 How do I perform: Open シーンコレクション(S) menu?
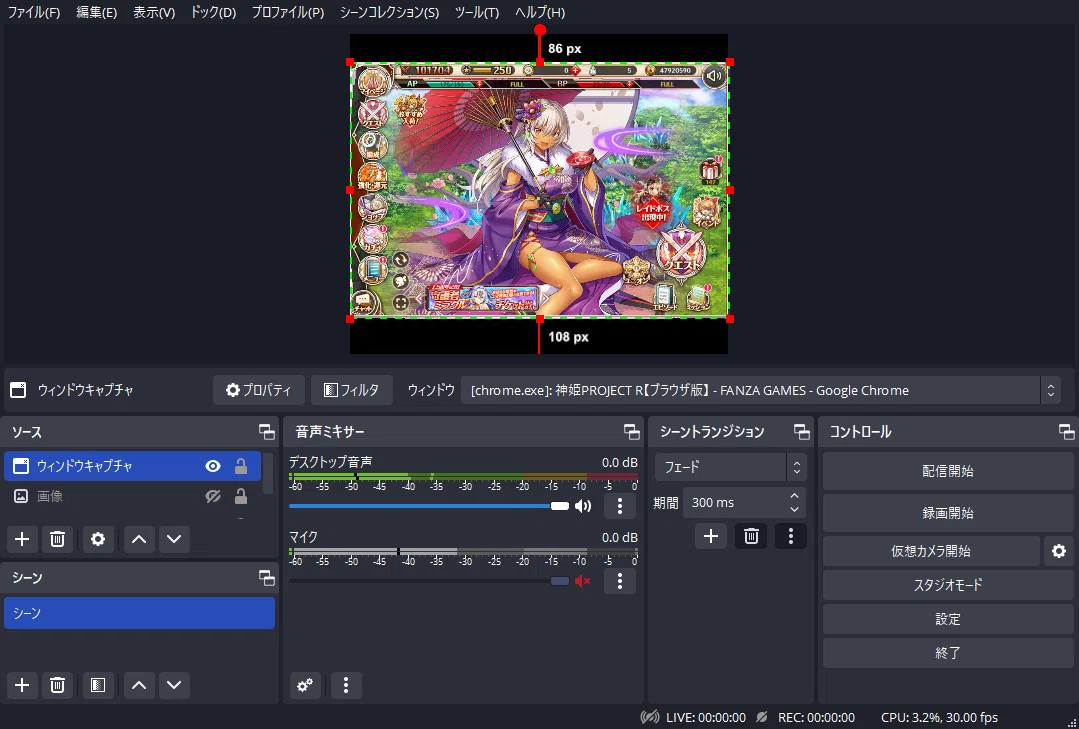pos(389,12)
